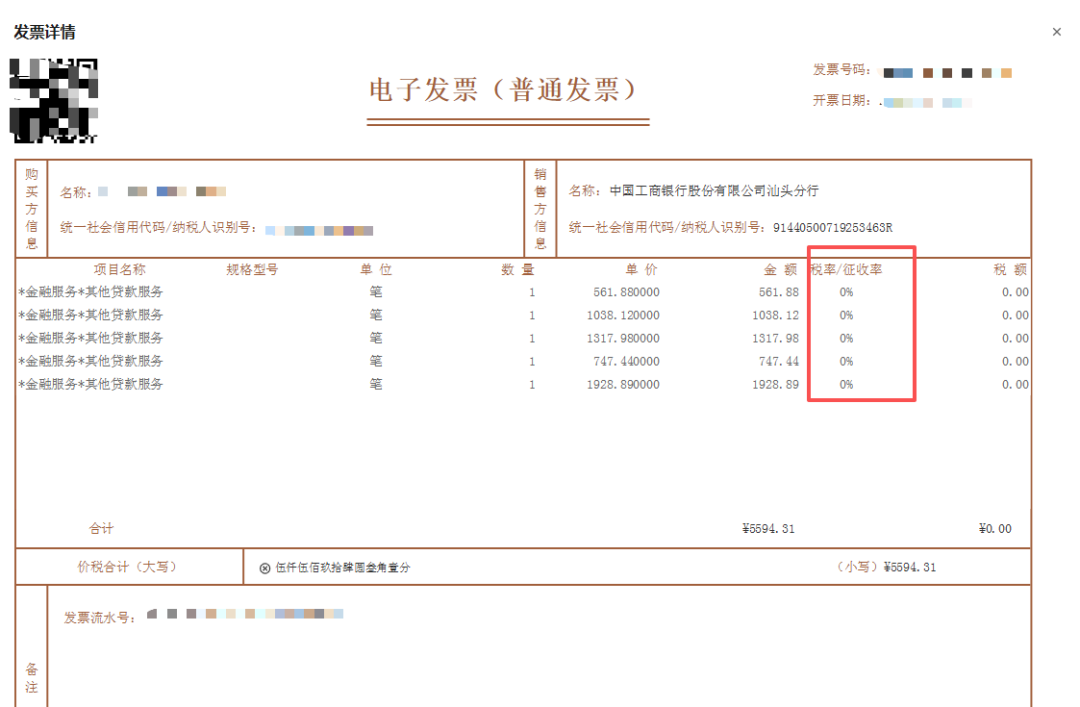Select the 发票流水号 label
The image size is (1080, 707).
98,617
